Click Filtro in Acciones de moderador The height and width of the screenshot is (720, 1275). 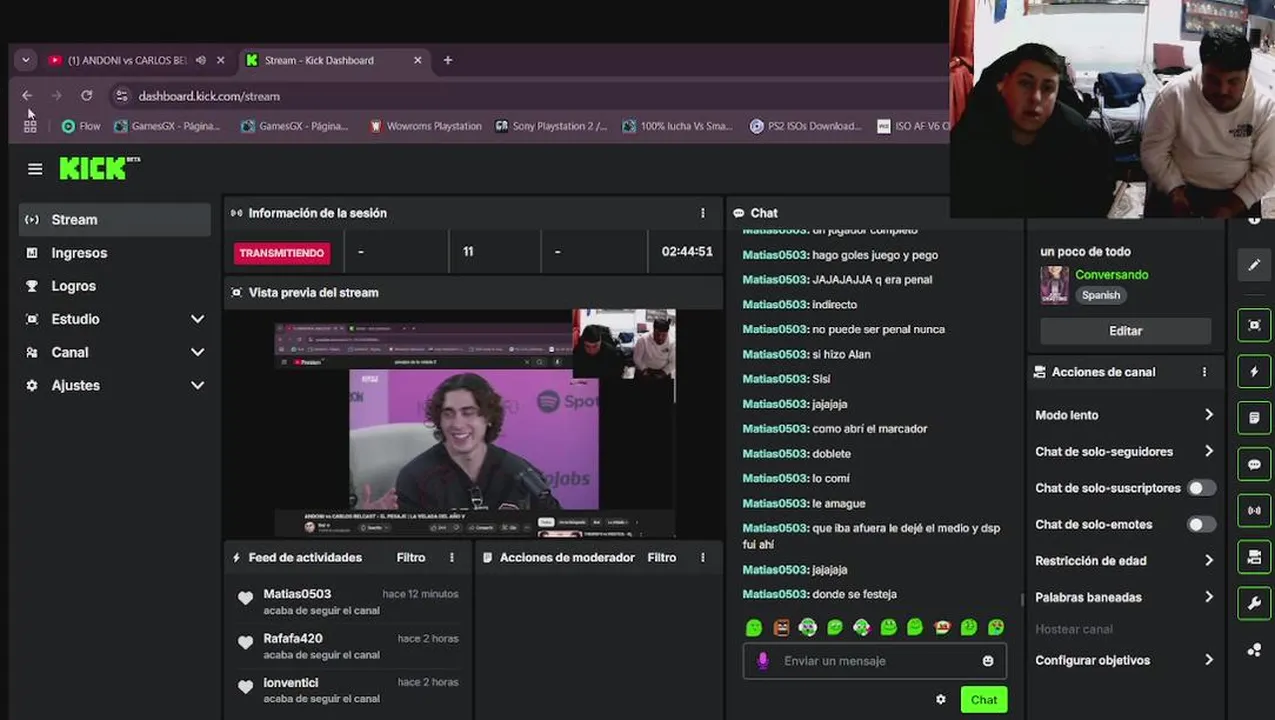(x=662, y=557)
